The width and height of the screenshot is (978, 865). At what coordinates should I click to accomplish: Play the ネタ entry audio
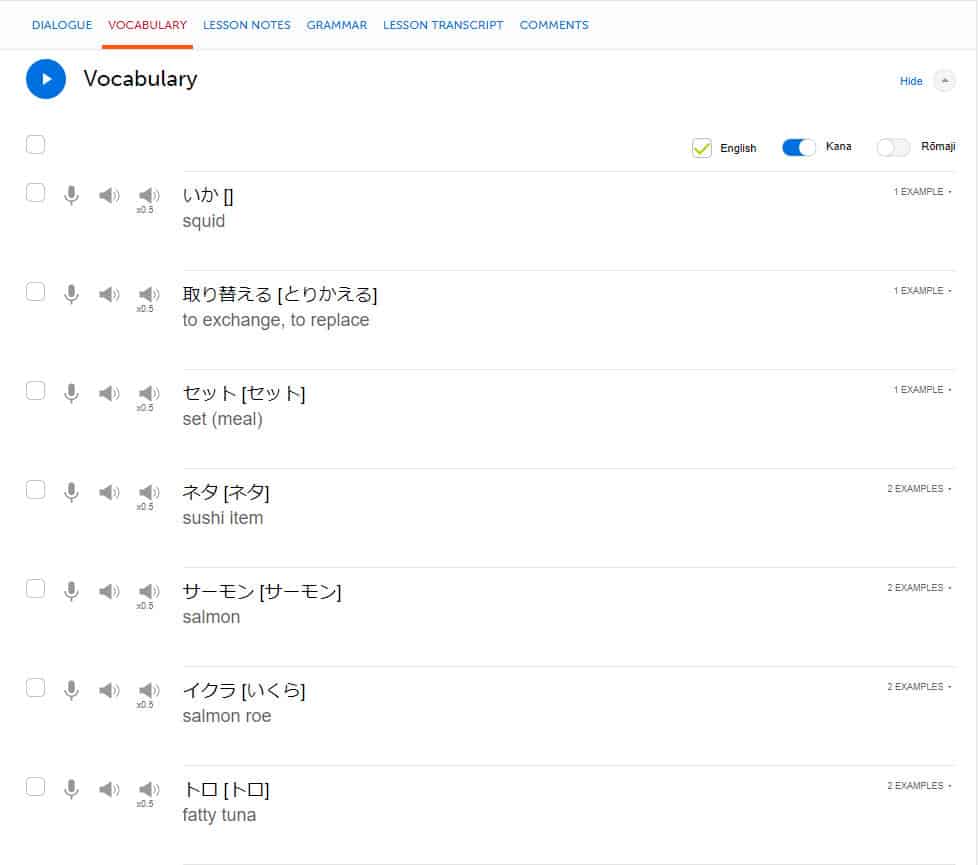(108, 492)
